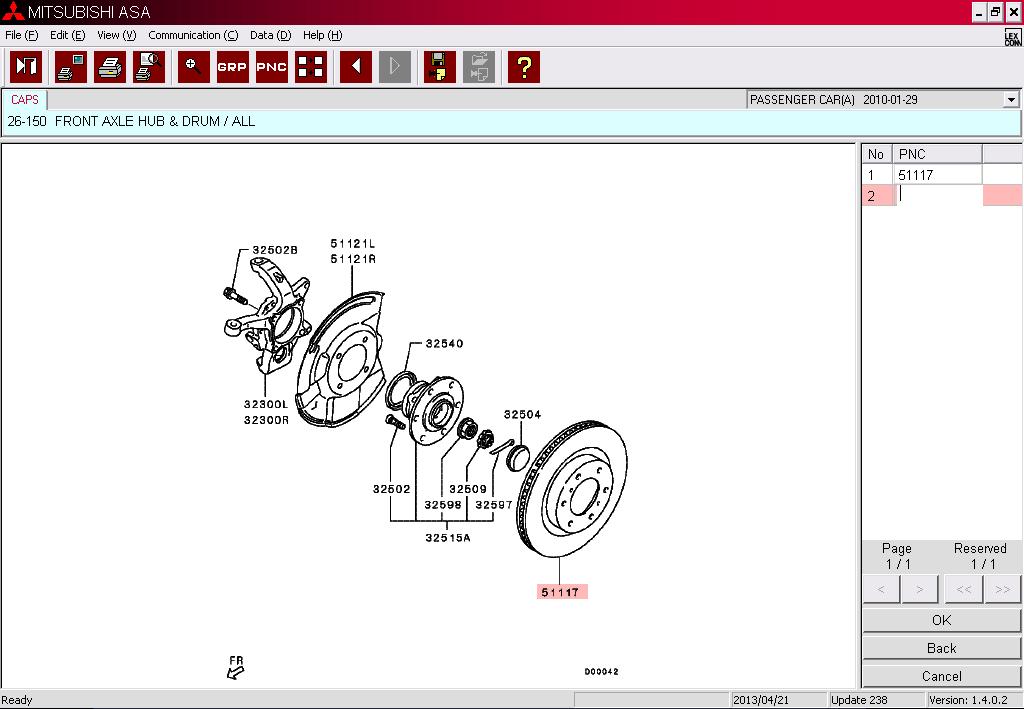
Task: Click the save floppy disk icon
Action: click(439, 67)
